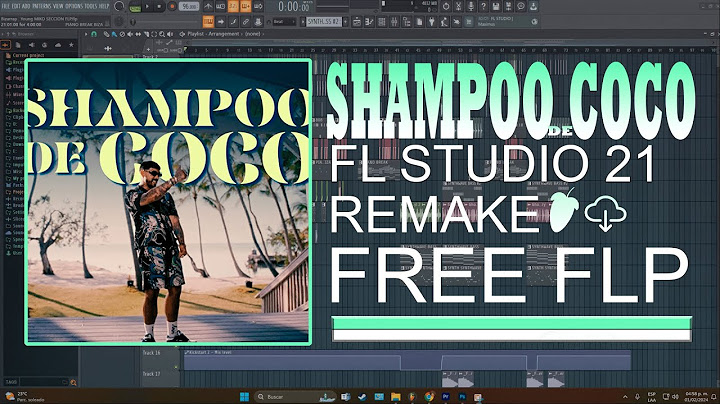Image resolution: width=720 pixels, height=404 pixels.
Task: Select the Playlist slip tool
Action: 138,34
